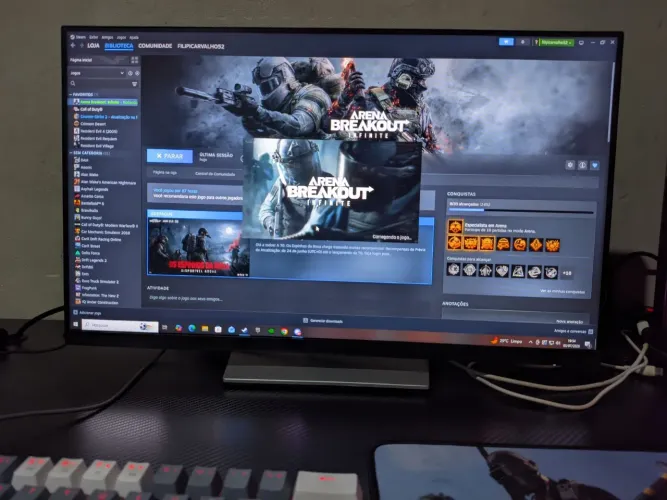Open Página da loja link

pyautogui.click(x=165, y=173)
